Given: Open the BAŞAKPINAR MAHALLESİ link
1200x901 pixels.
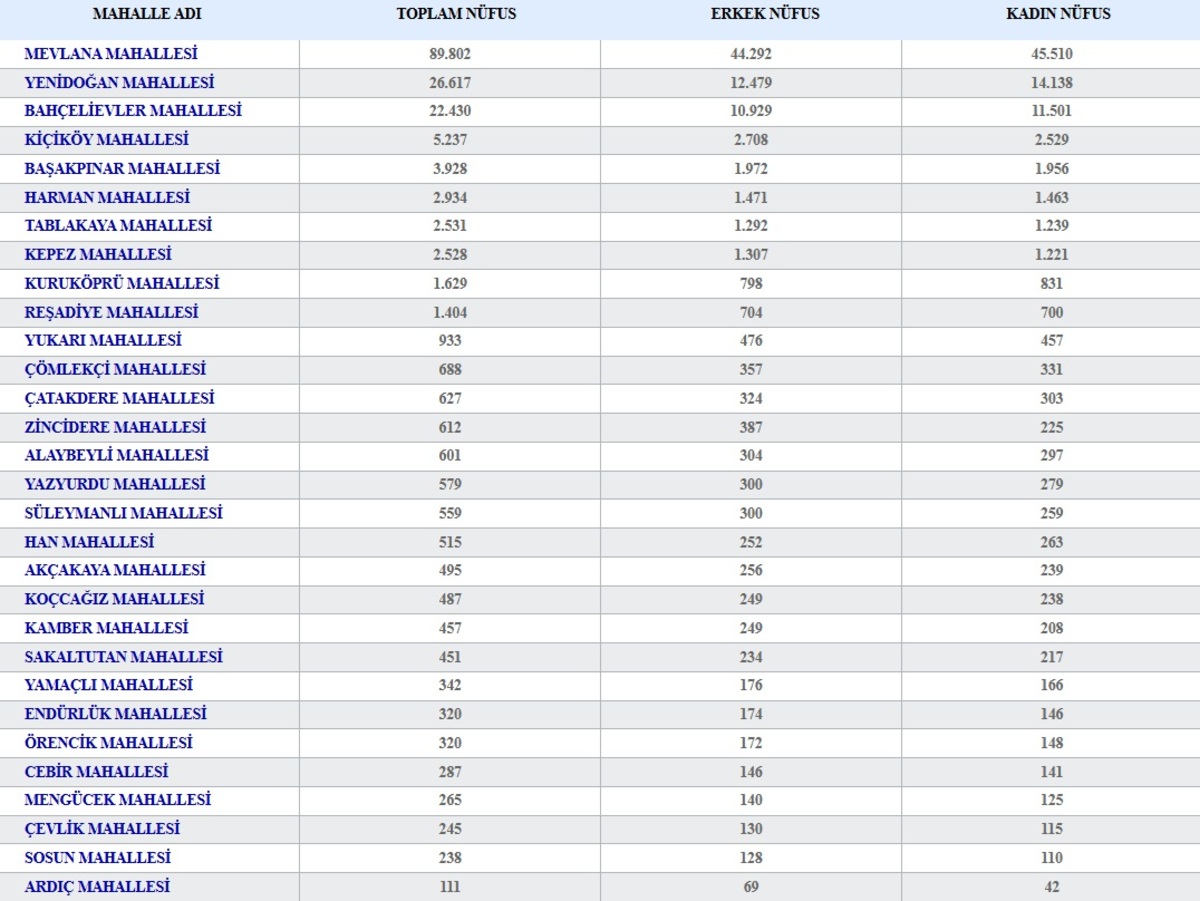Looking at the screenshot, I should (122, 169).
